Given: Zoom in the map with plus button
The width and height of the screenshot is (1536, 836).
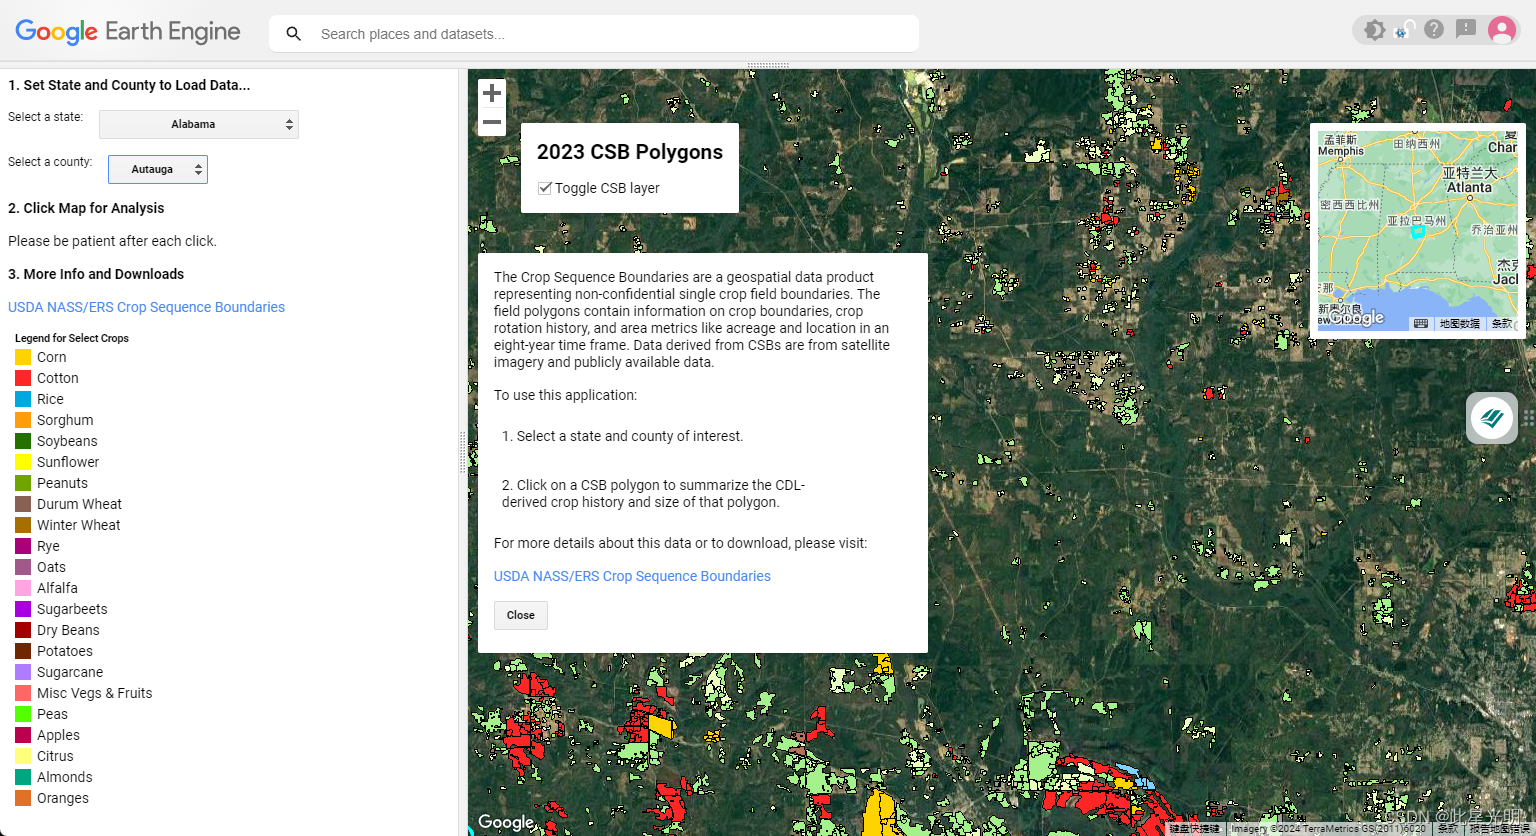Looking at the screenshot, I should (x=492, y=93).
